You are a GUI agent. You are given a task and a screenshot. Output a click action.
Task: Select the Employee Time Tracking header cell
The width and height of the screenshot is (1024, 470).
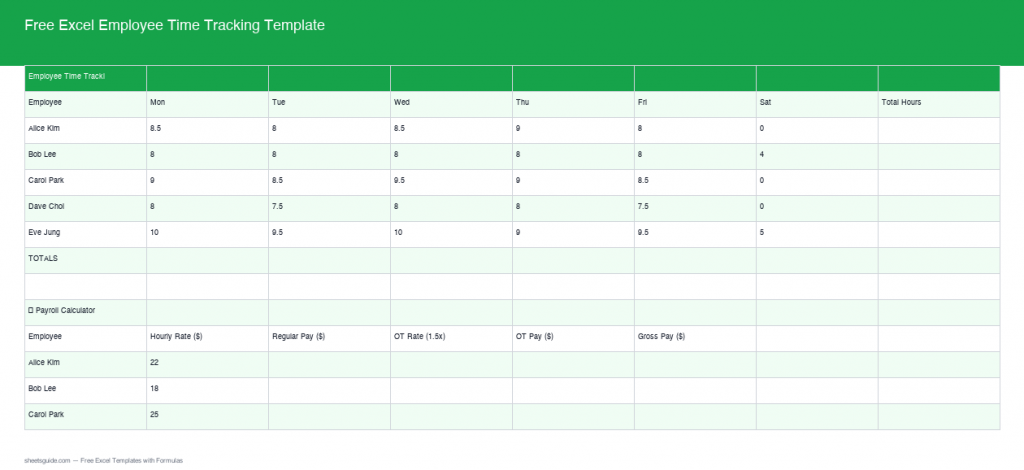click(x=85, y=77)
